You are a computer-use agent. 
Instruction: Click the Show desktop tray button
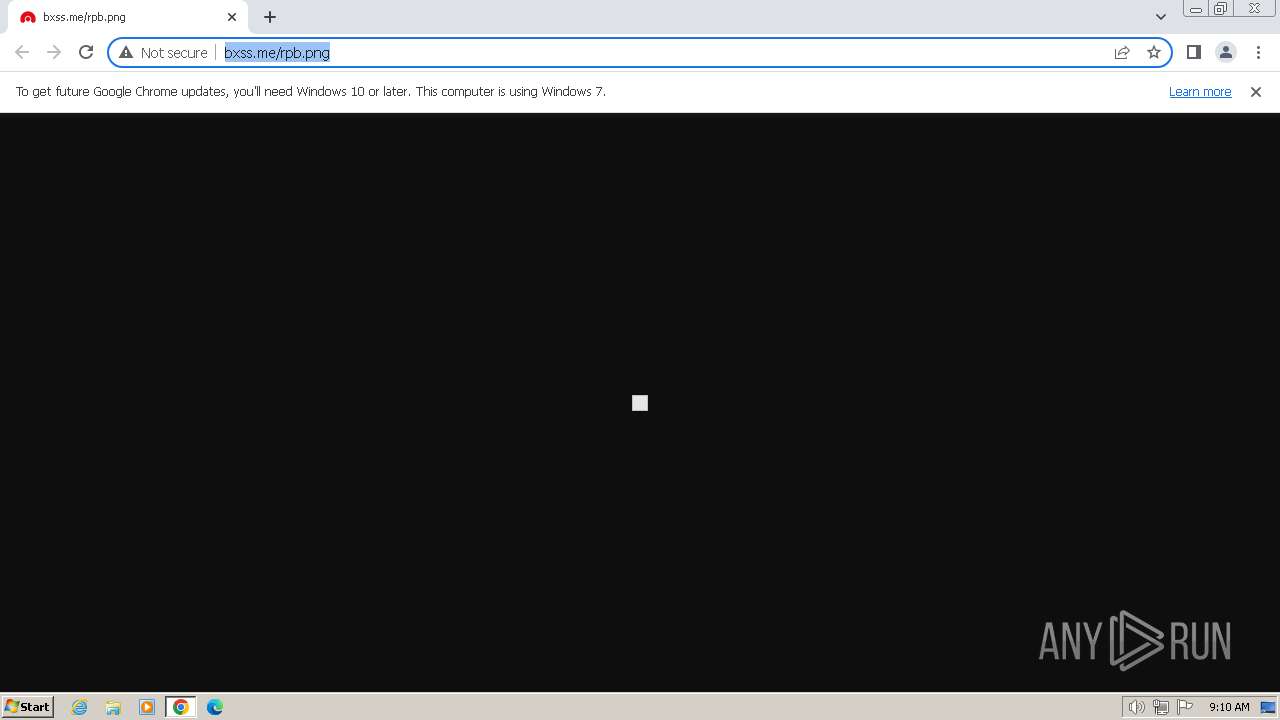[x=1268, y=707]
